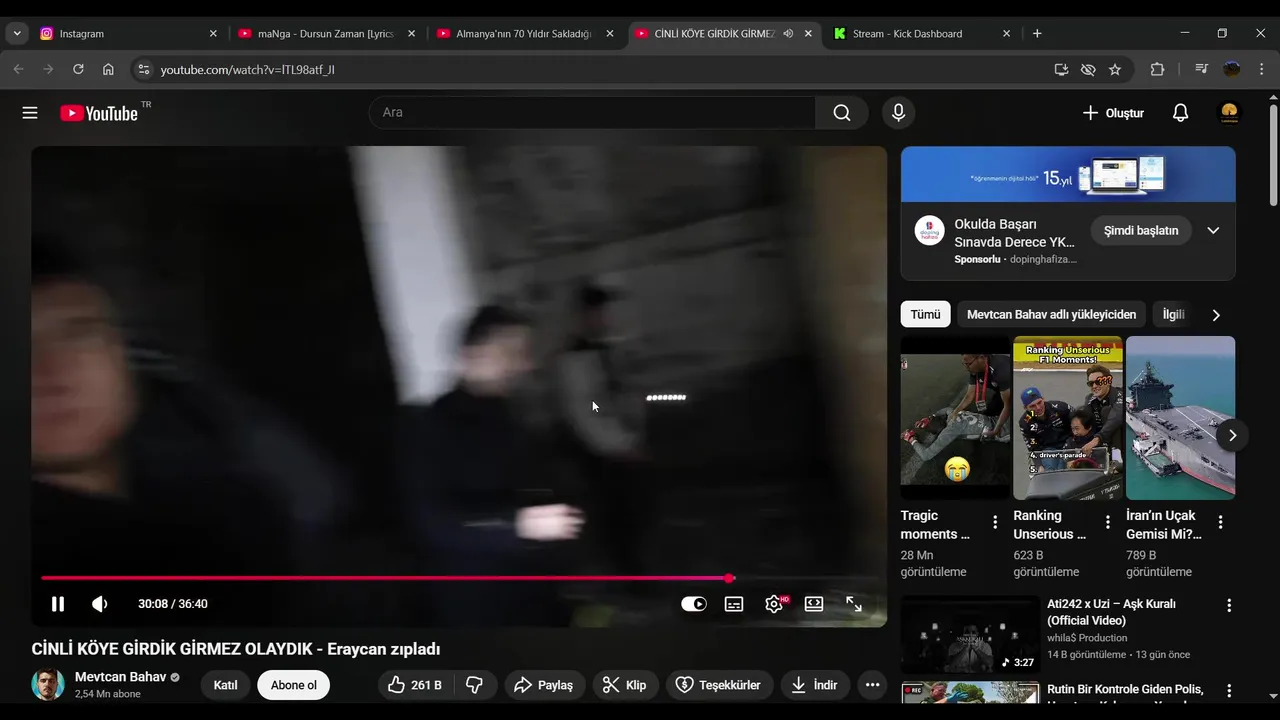
Task: Enter fullscreen mode
Action: coord(854,604)
